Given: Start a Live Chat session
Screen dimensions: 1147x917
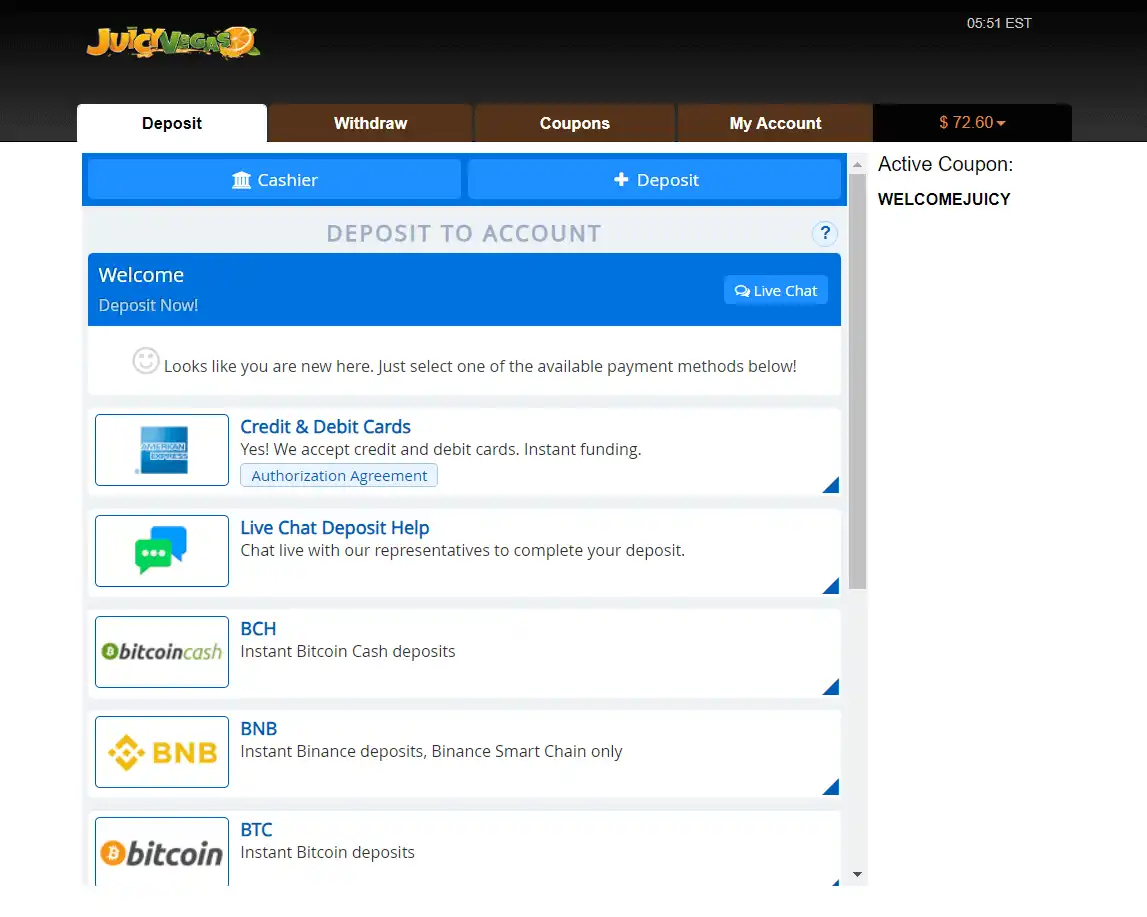Looking at the screenshot, I should (776, 291).
